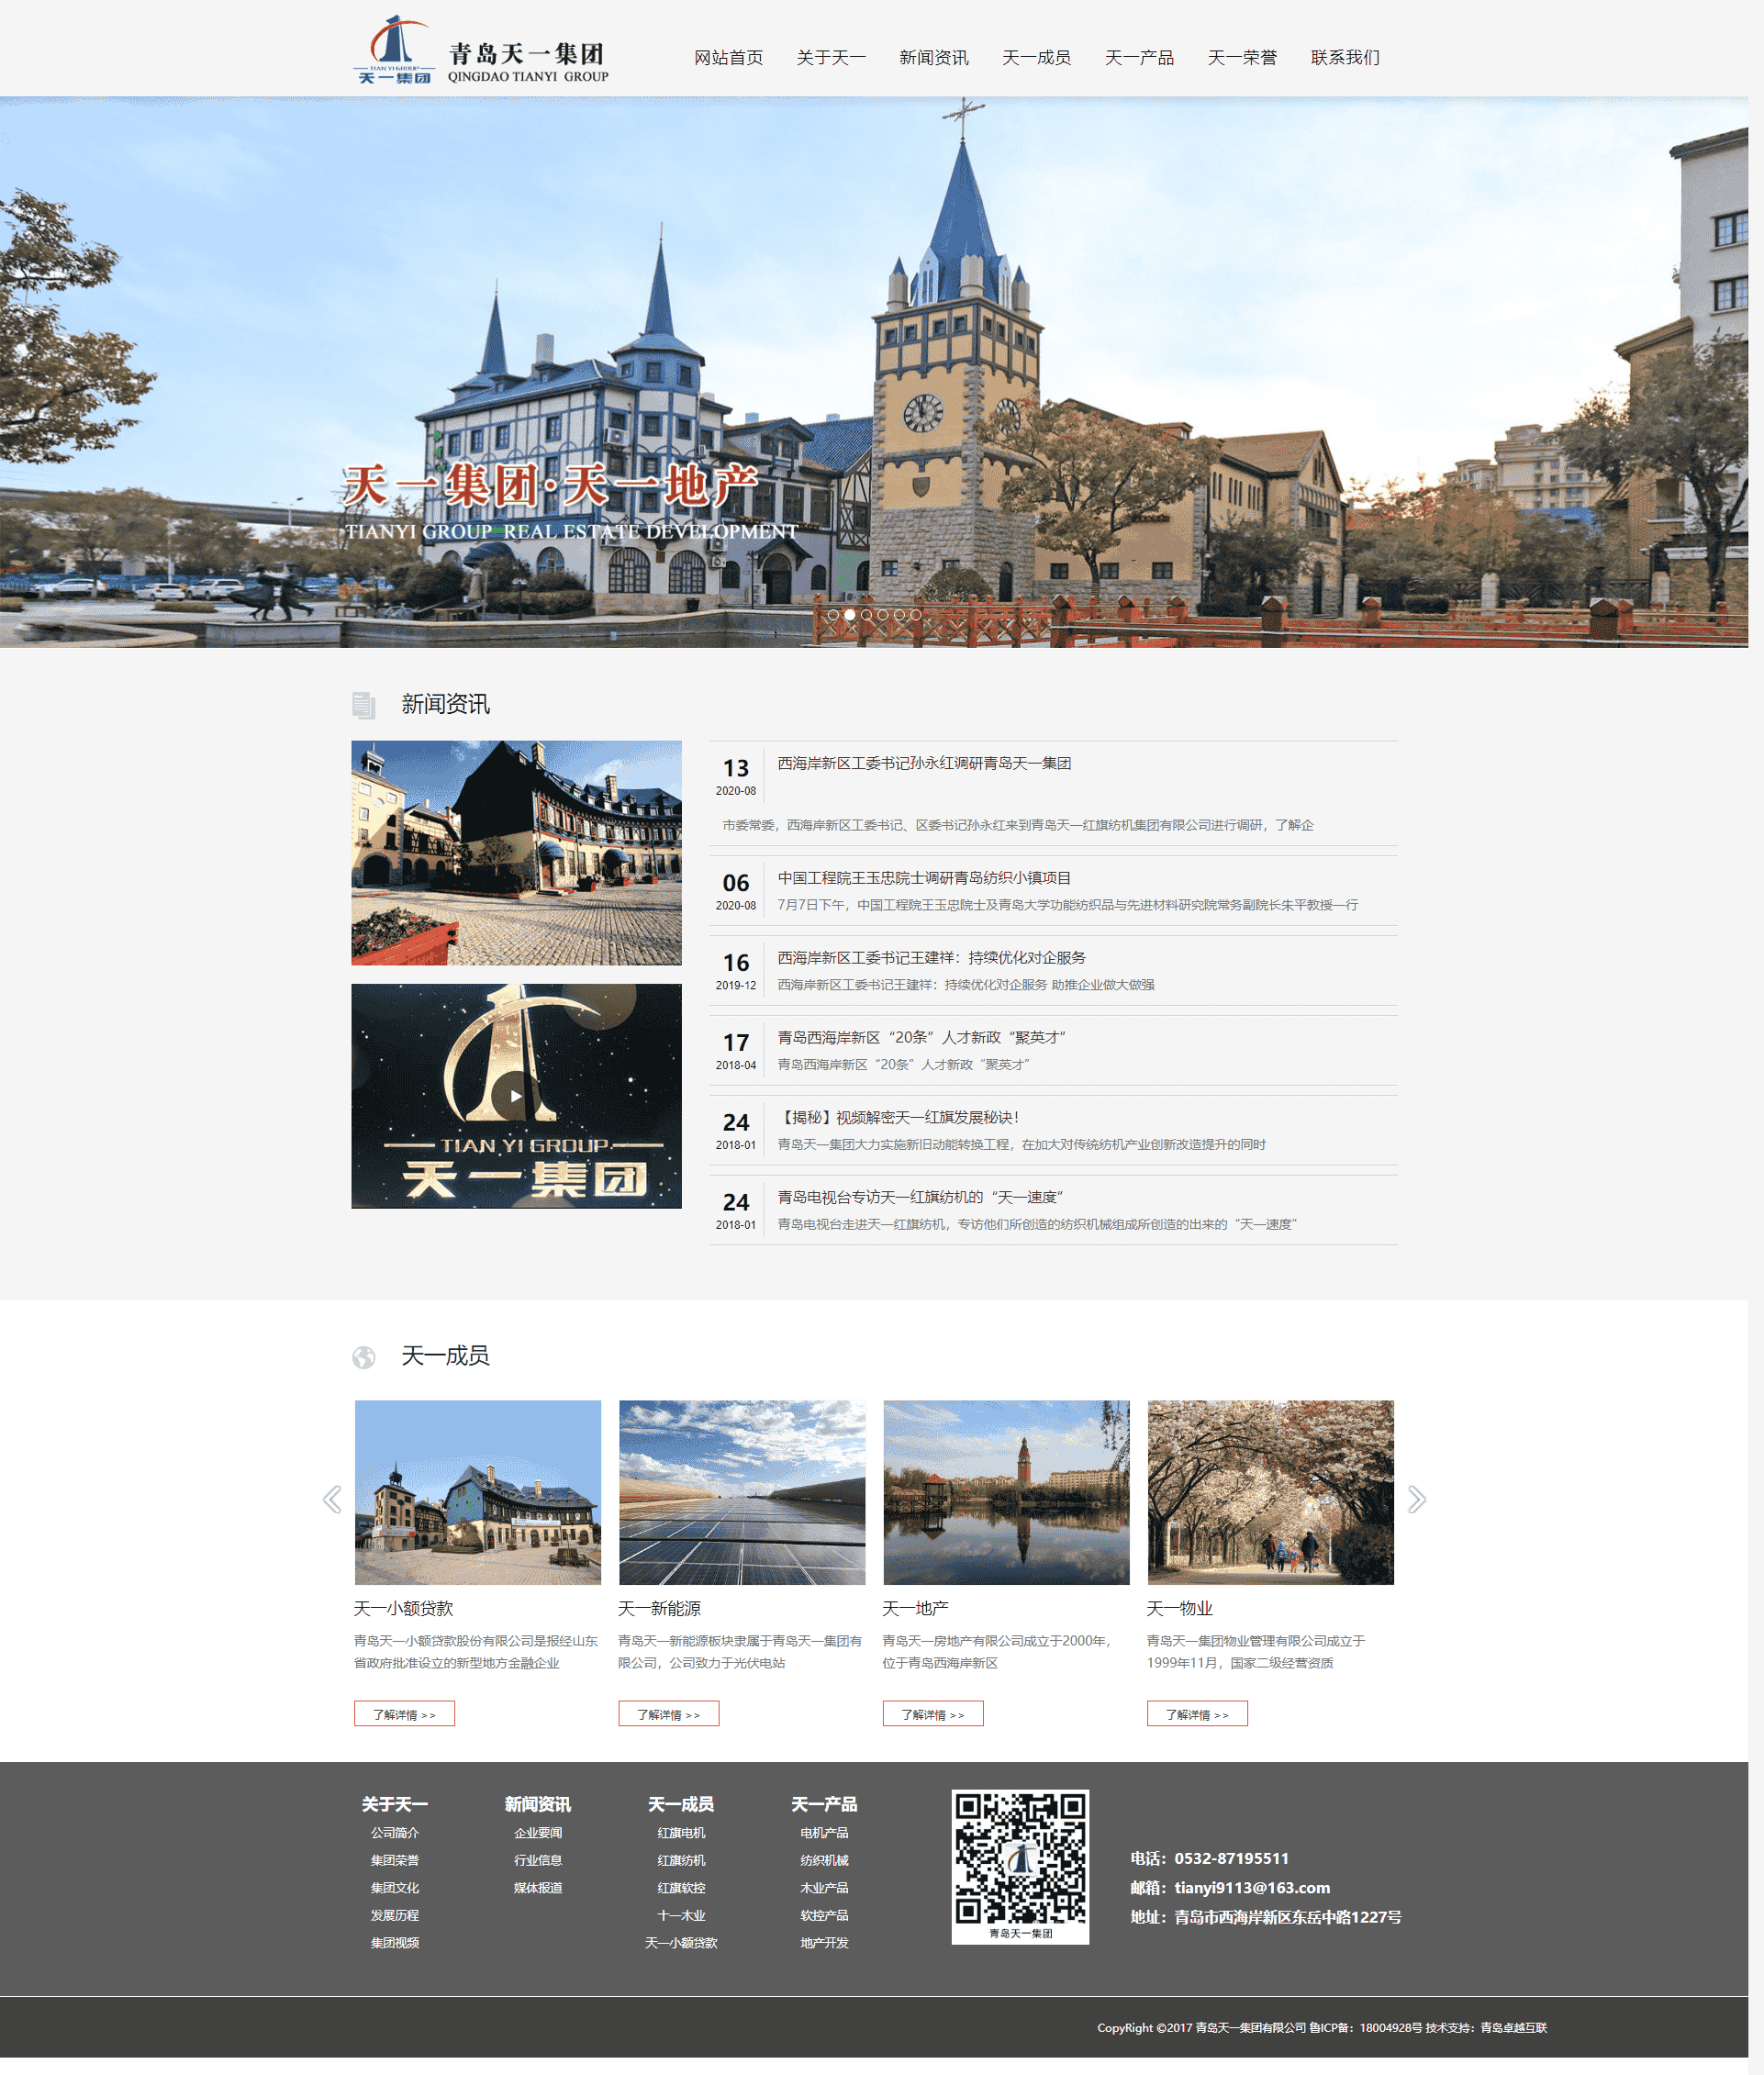Open the 天一地产 lake tower image
Image resolution: width=1764 pixels, height=2075 pixels.
point(1006,1492)
